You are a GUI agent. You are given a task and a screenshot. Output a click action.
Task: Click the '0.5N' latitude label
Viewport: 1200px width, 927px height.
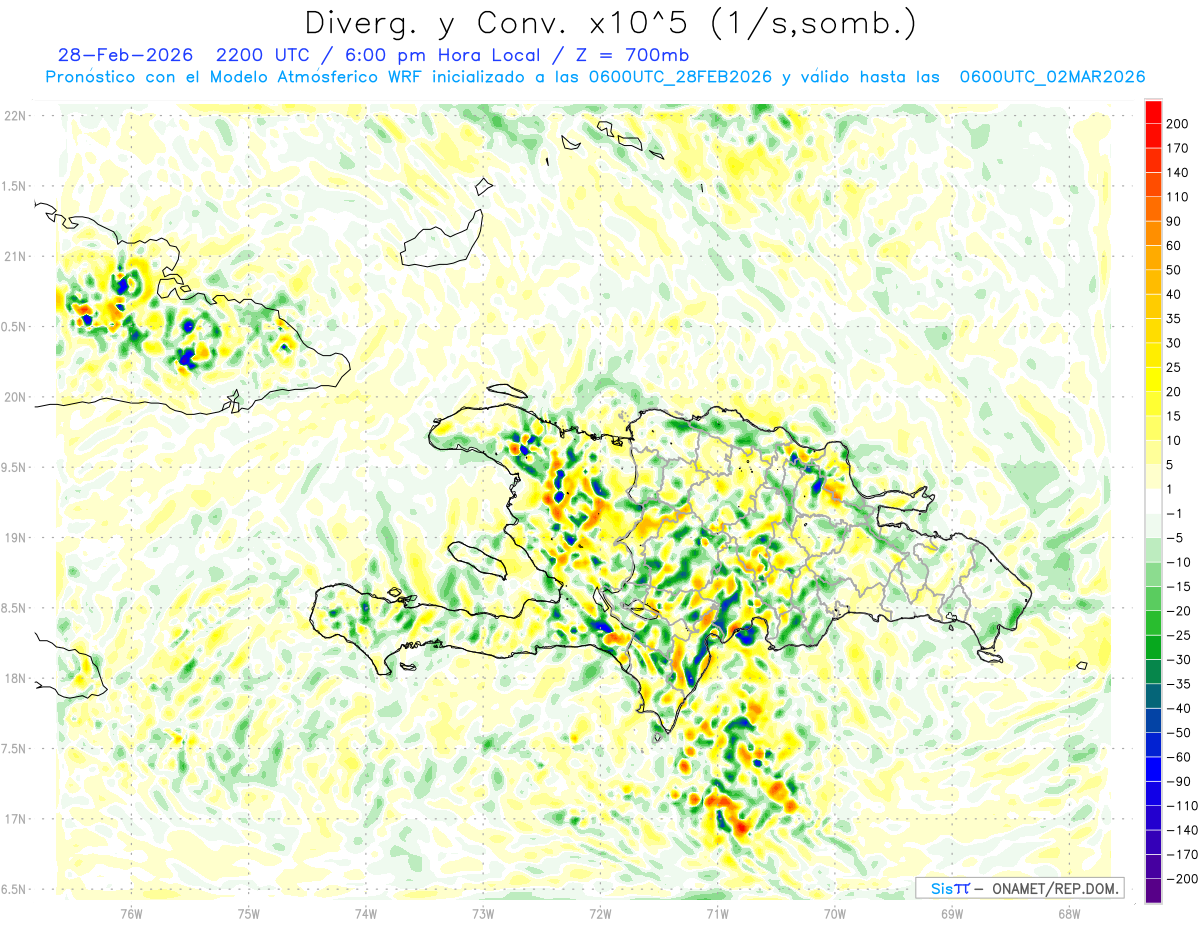[15, 327]
